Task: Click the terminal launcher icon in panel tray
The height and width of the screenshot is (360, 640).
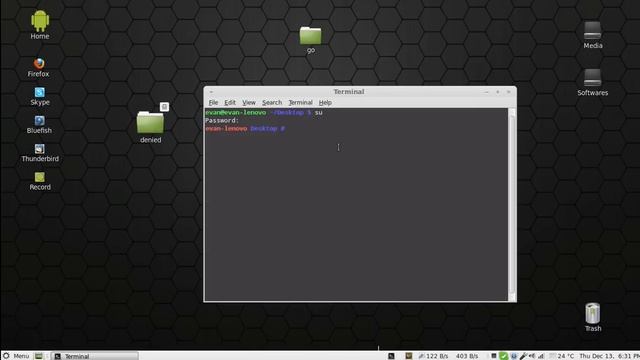Action: [391, 356]
